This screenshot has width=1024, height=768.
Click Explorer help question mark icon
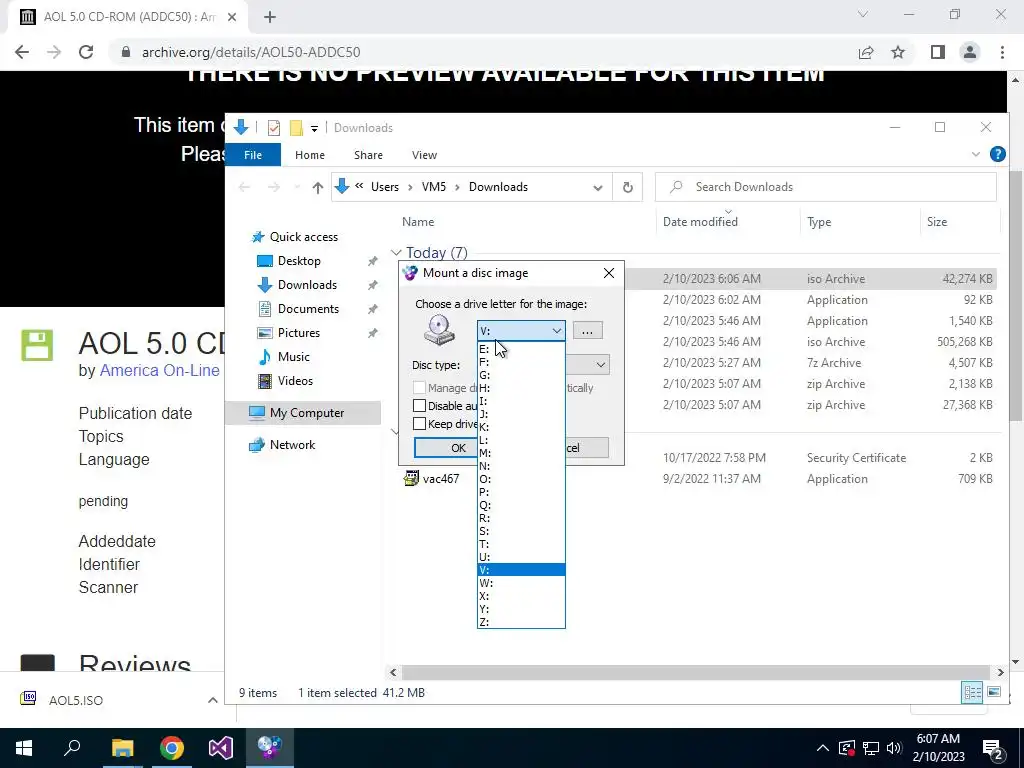[x=997, y=154]
